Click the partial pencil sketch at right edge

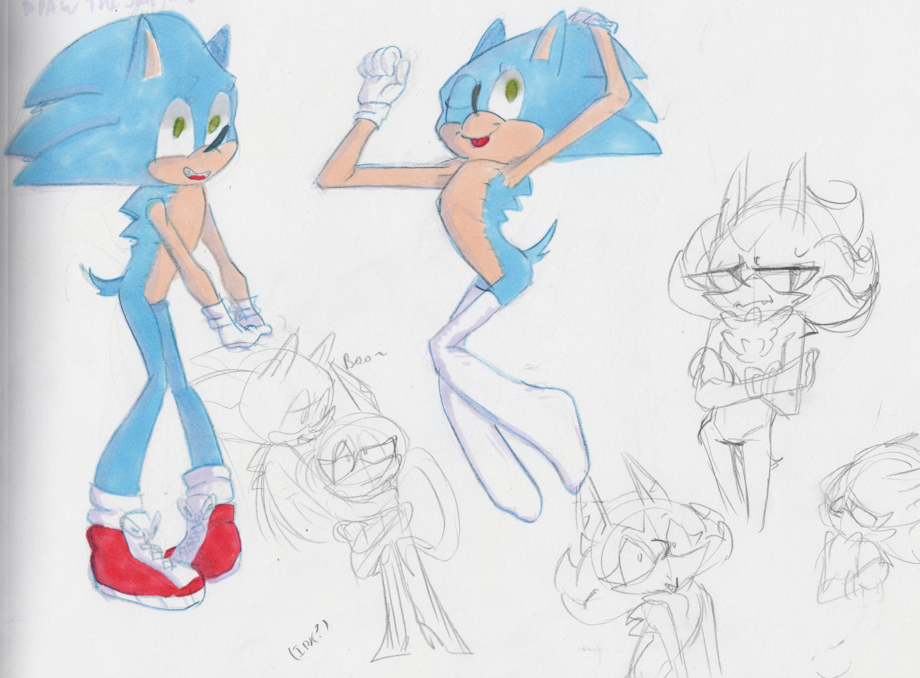[x=870, y=520]
